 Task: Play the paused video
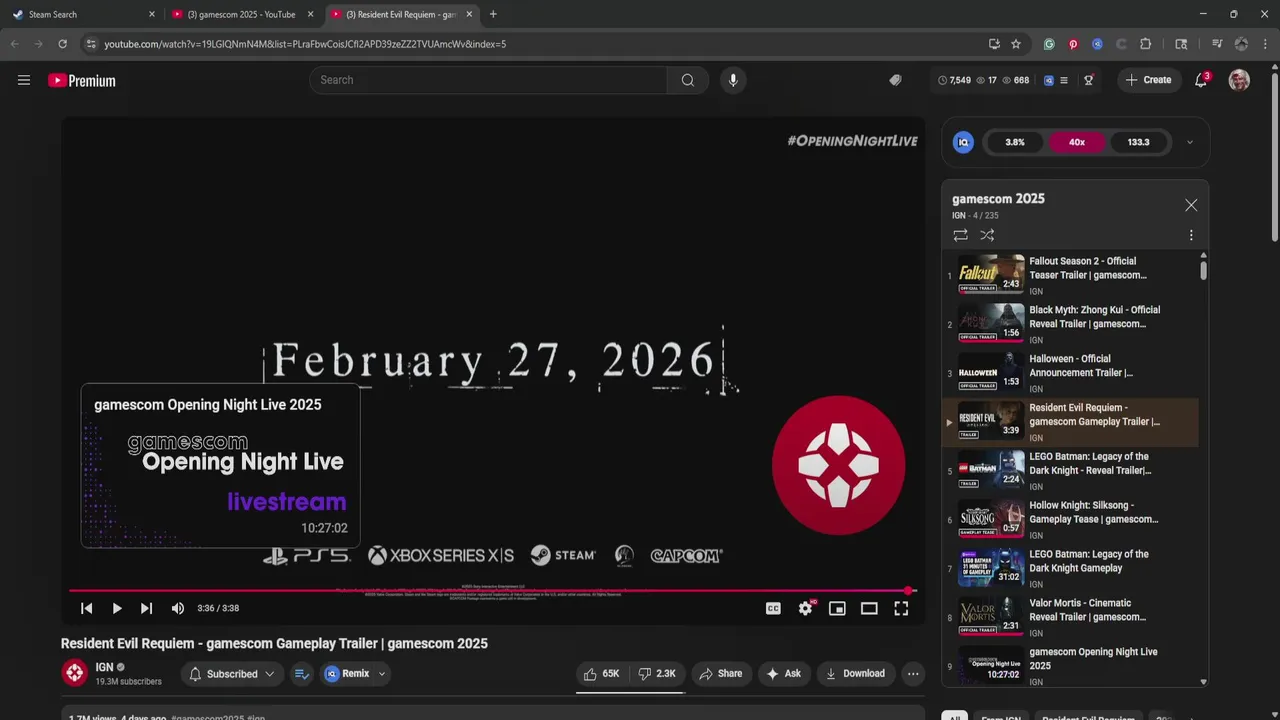click(x=117, y=608)
